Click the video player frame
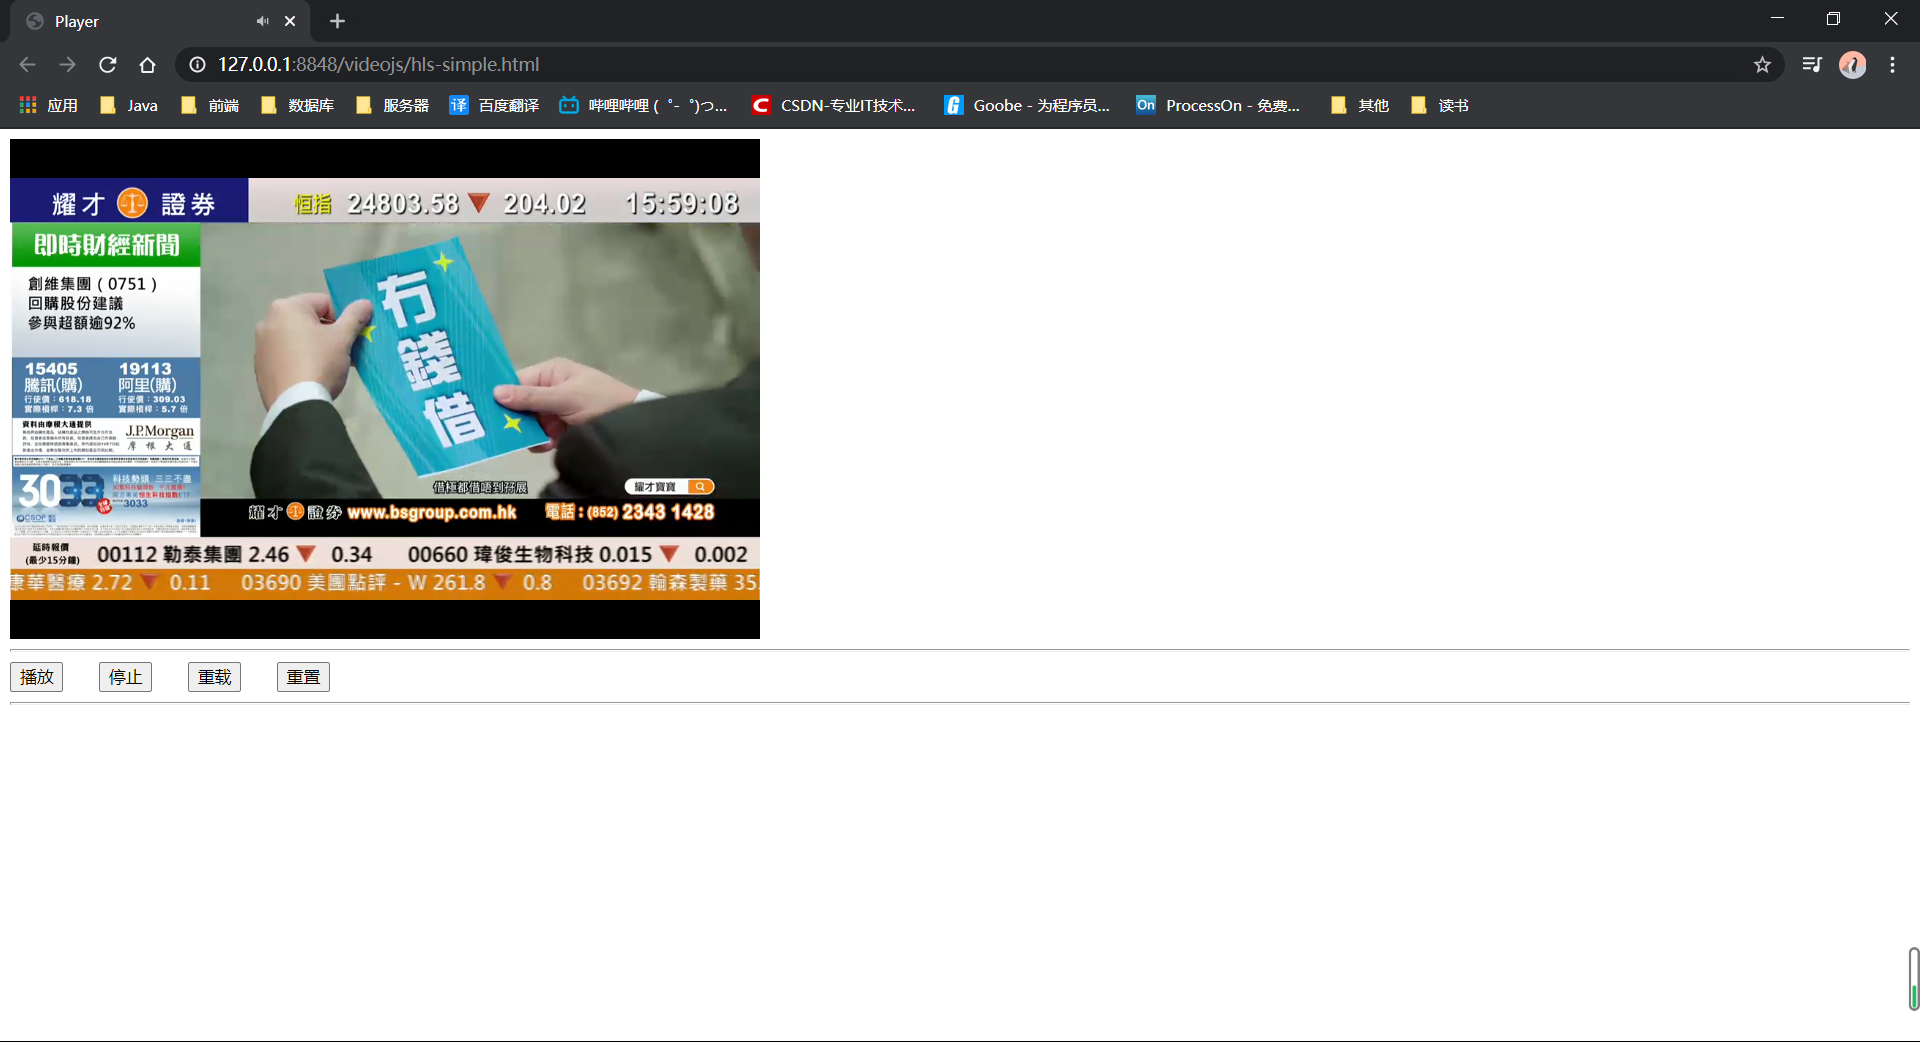Viewport: 1920px width, 1042px height. point(385,389)
